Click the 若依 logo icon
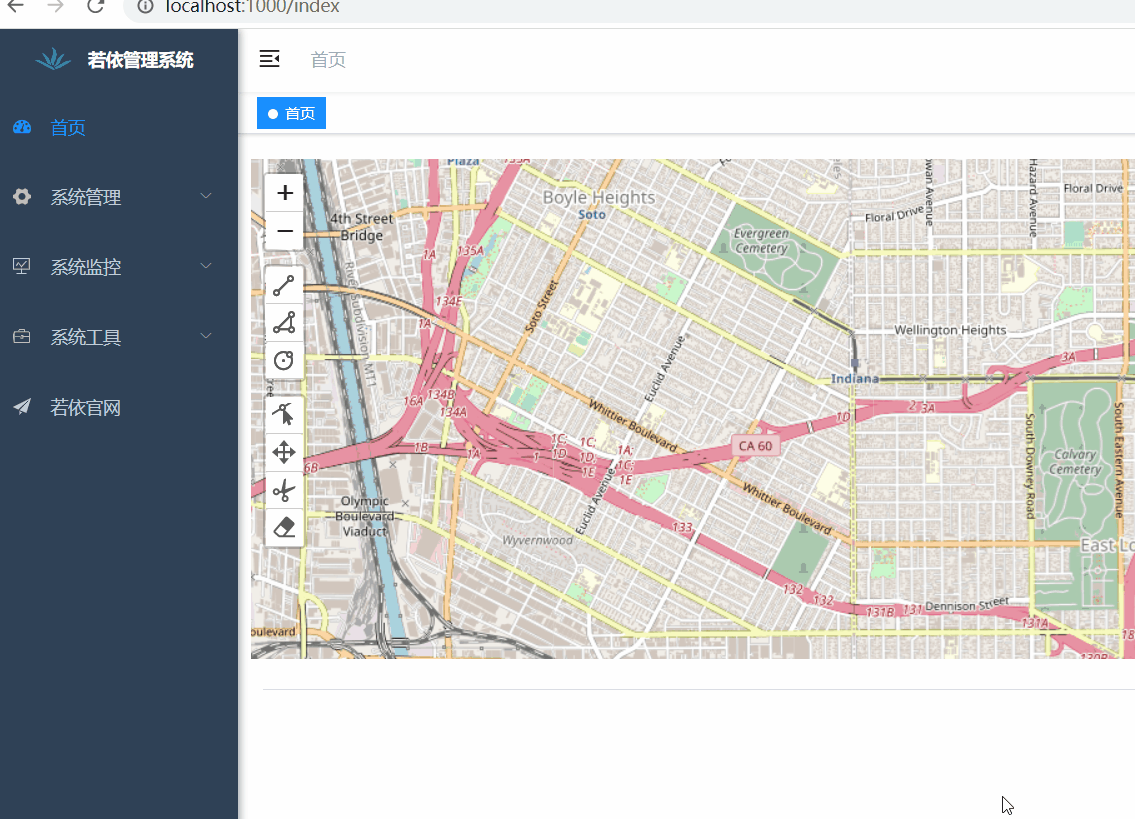The image size is (1135, 819). point(54,59)
